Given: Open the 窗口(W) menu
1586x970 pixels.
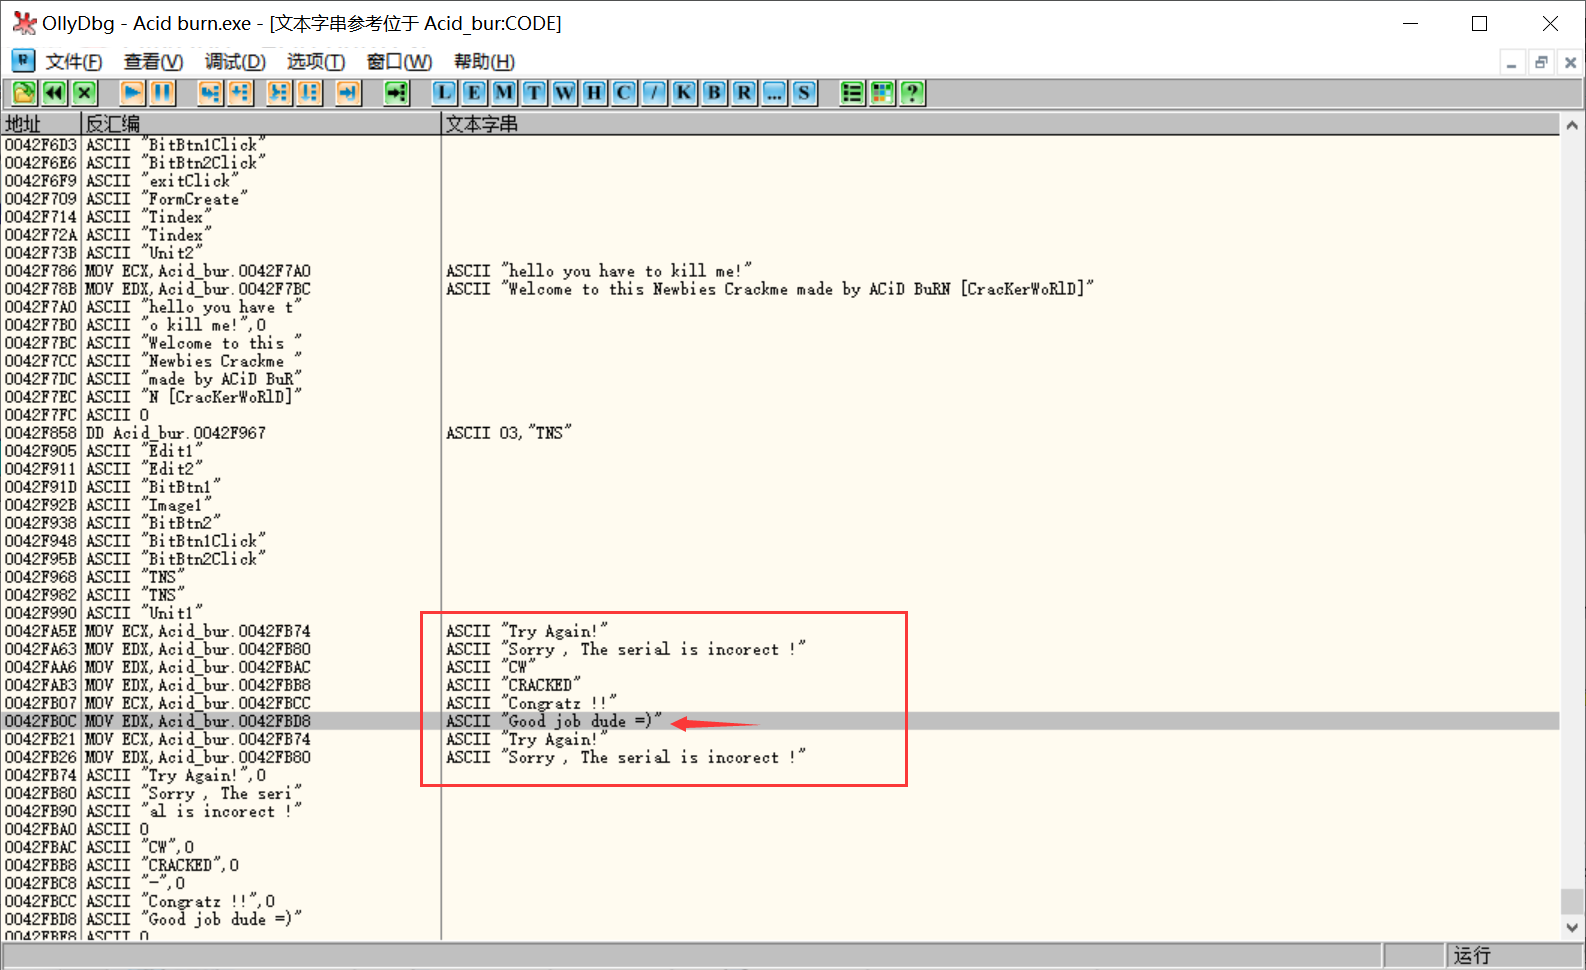Looking at the screenshot, I should [399, 62].
